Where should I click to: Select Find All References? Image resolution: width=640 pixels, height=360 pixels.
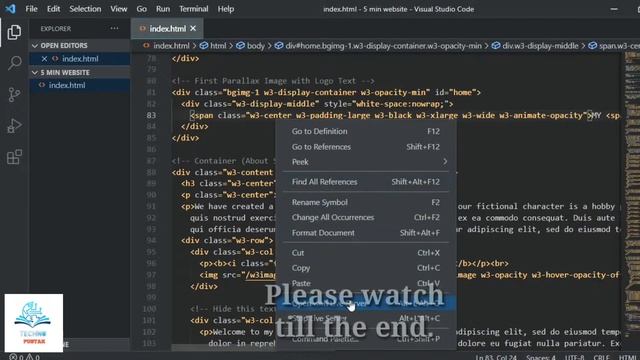(366, 182)
